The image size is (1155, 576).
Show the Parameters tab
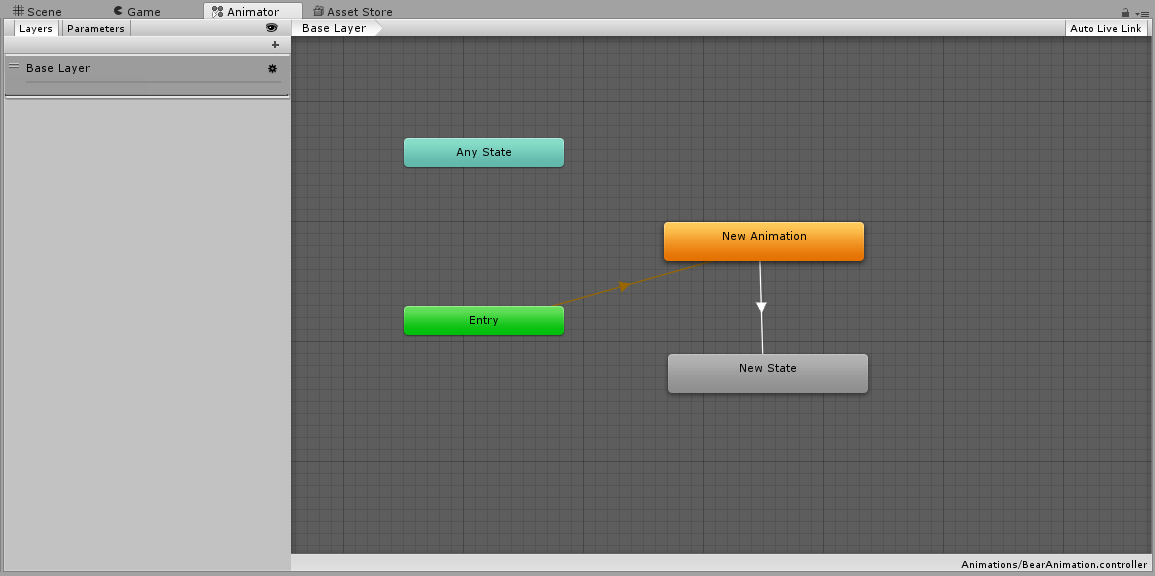[x=96, y=28]
